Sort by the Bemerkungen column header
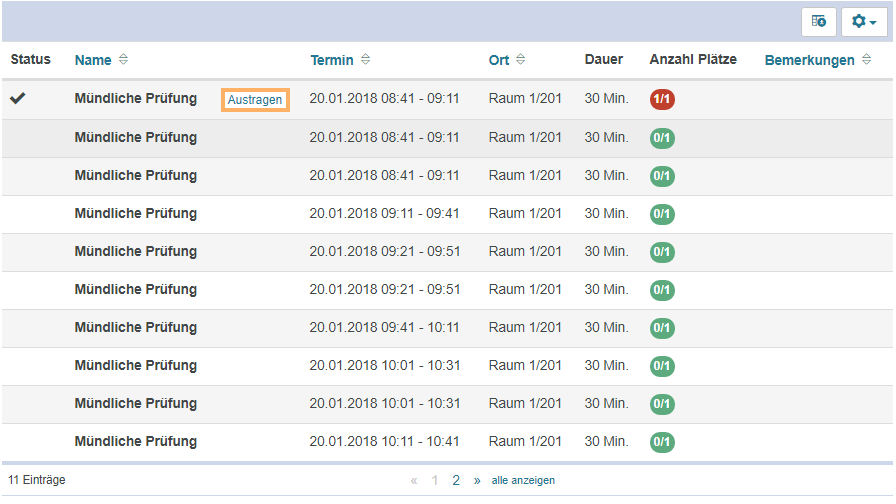Image resolution: width=896 pixels, height=504 pixels. click(809, 60)
